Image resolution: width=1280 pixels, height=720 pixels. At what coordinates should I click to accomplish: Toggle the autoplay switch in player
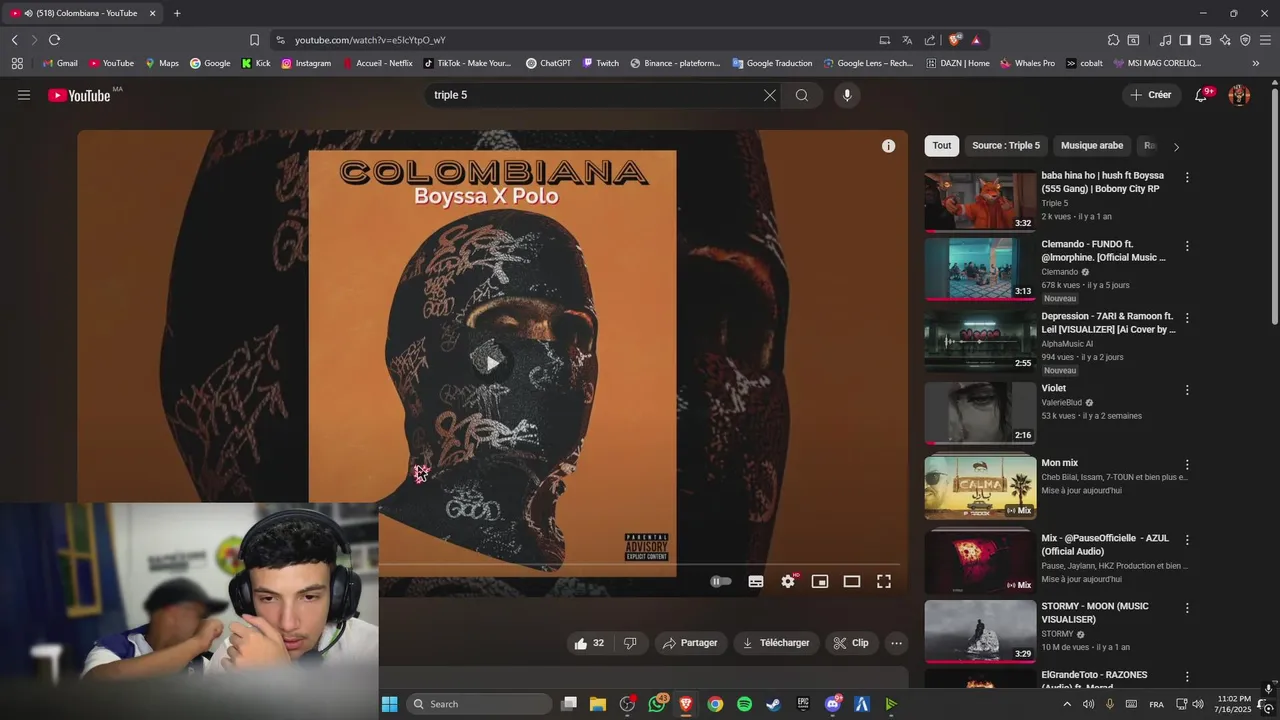[x=721, y=581]
